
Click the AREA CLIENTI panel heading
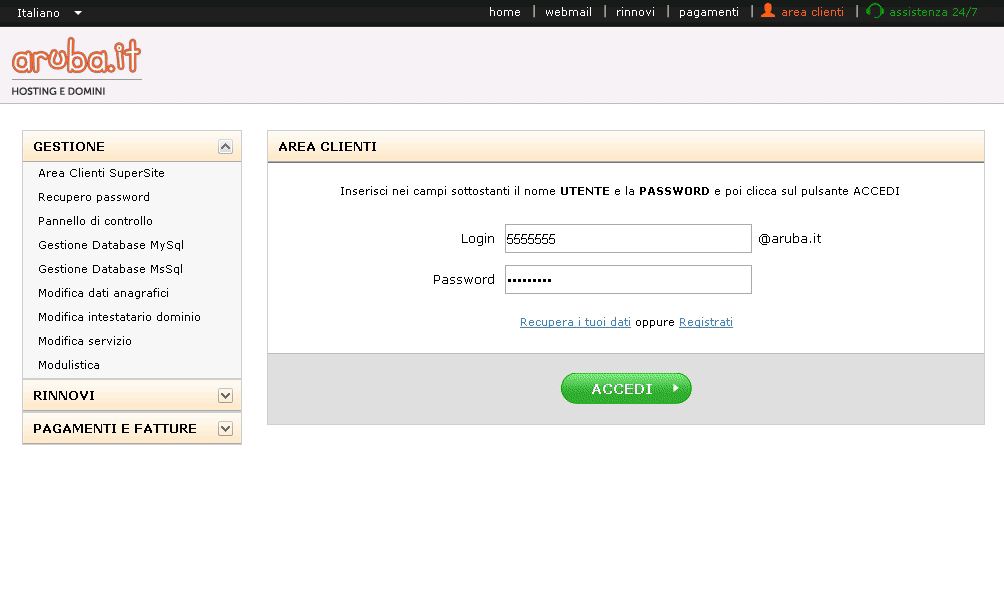click(327, 147)
